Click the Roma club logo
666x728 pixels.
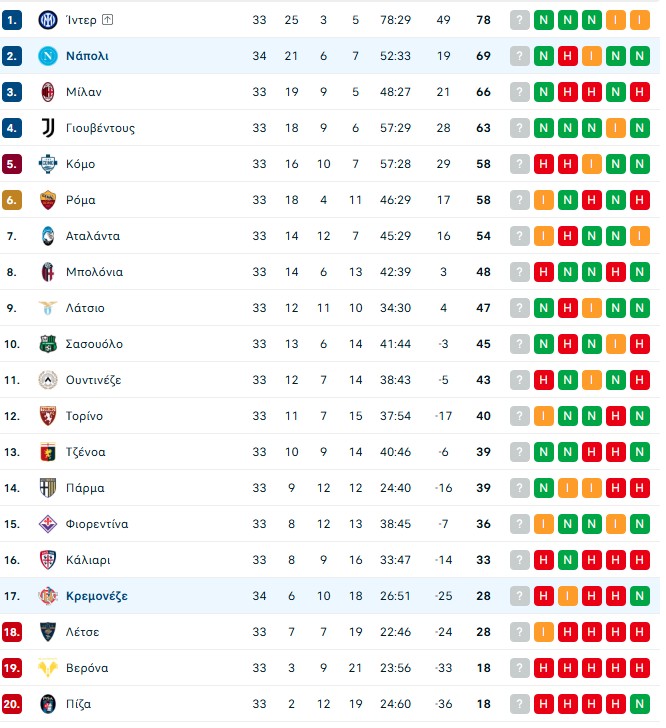(48, 200)
